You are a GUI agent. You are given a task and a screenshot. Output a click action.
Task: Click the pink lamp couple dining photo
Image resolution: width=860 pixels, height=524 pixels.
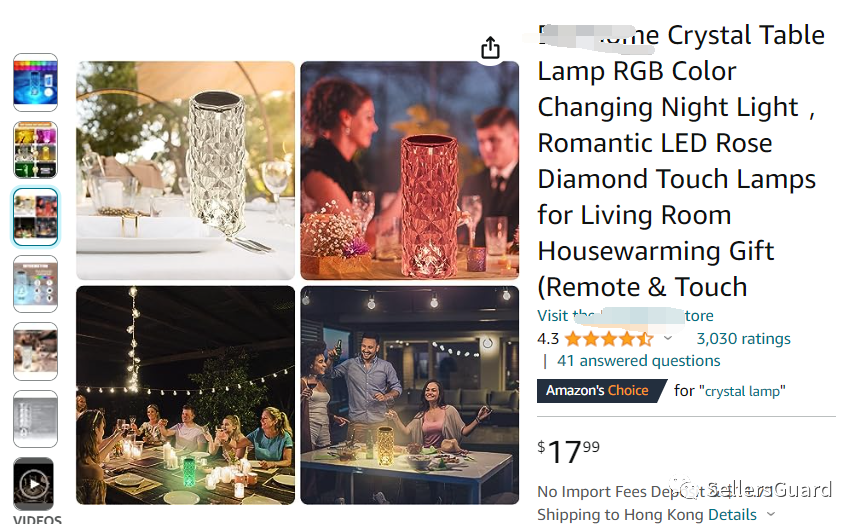coord(410,171)
